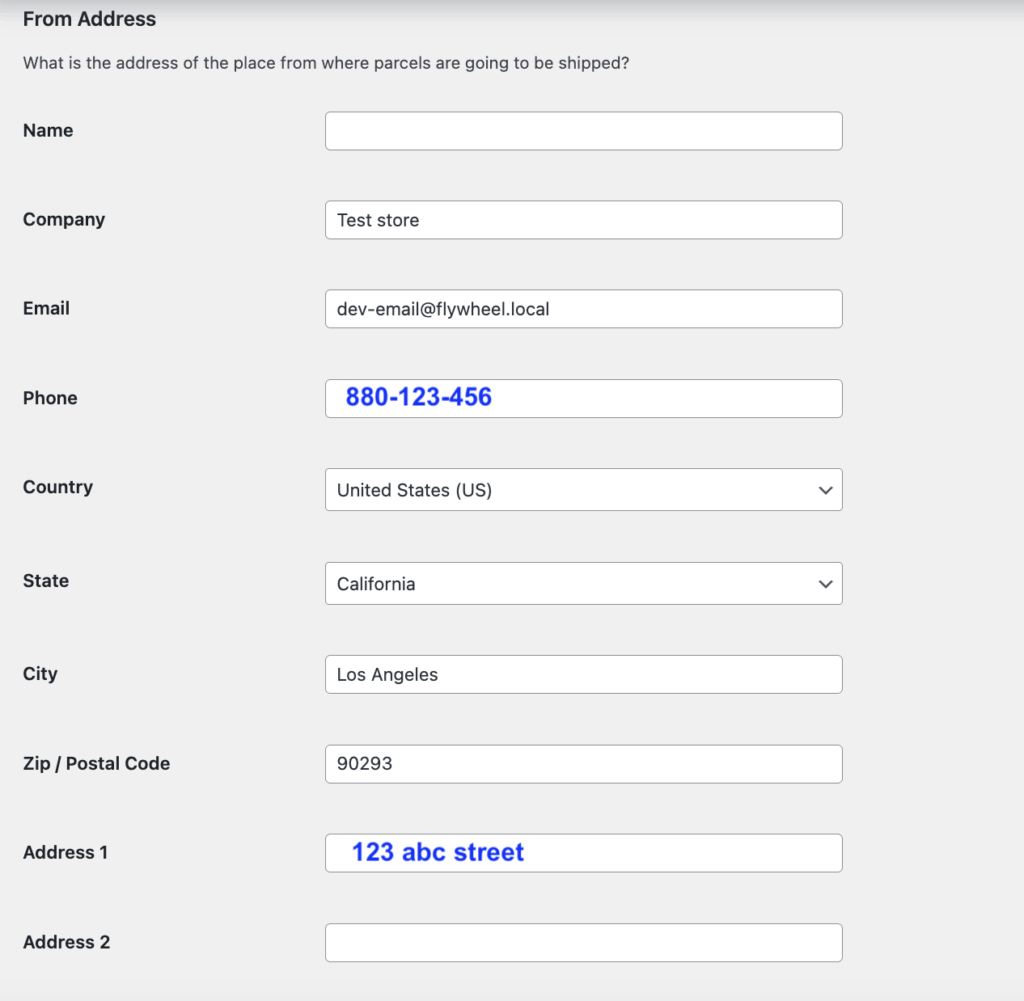Select the Email address text box
Viewport: 1024px width, 1001px height.
(x=583, y=309)
